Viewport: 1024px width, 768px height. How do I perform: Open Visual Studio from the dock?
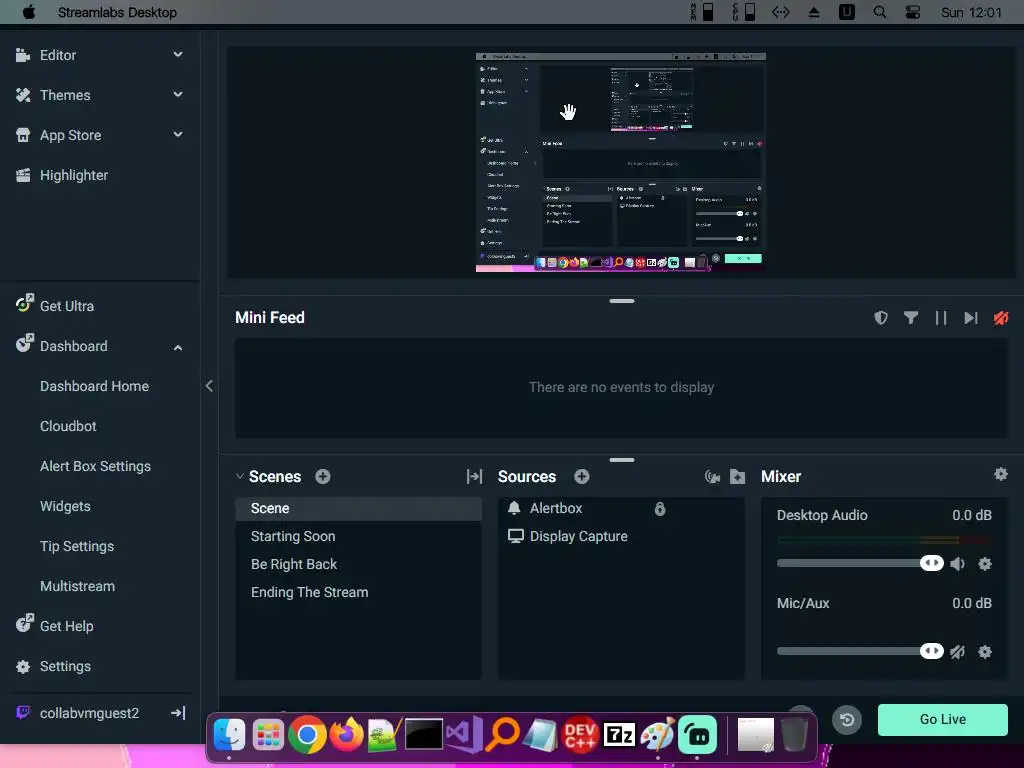tap(464, 735)
